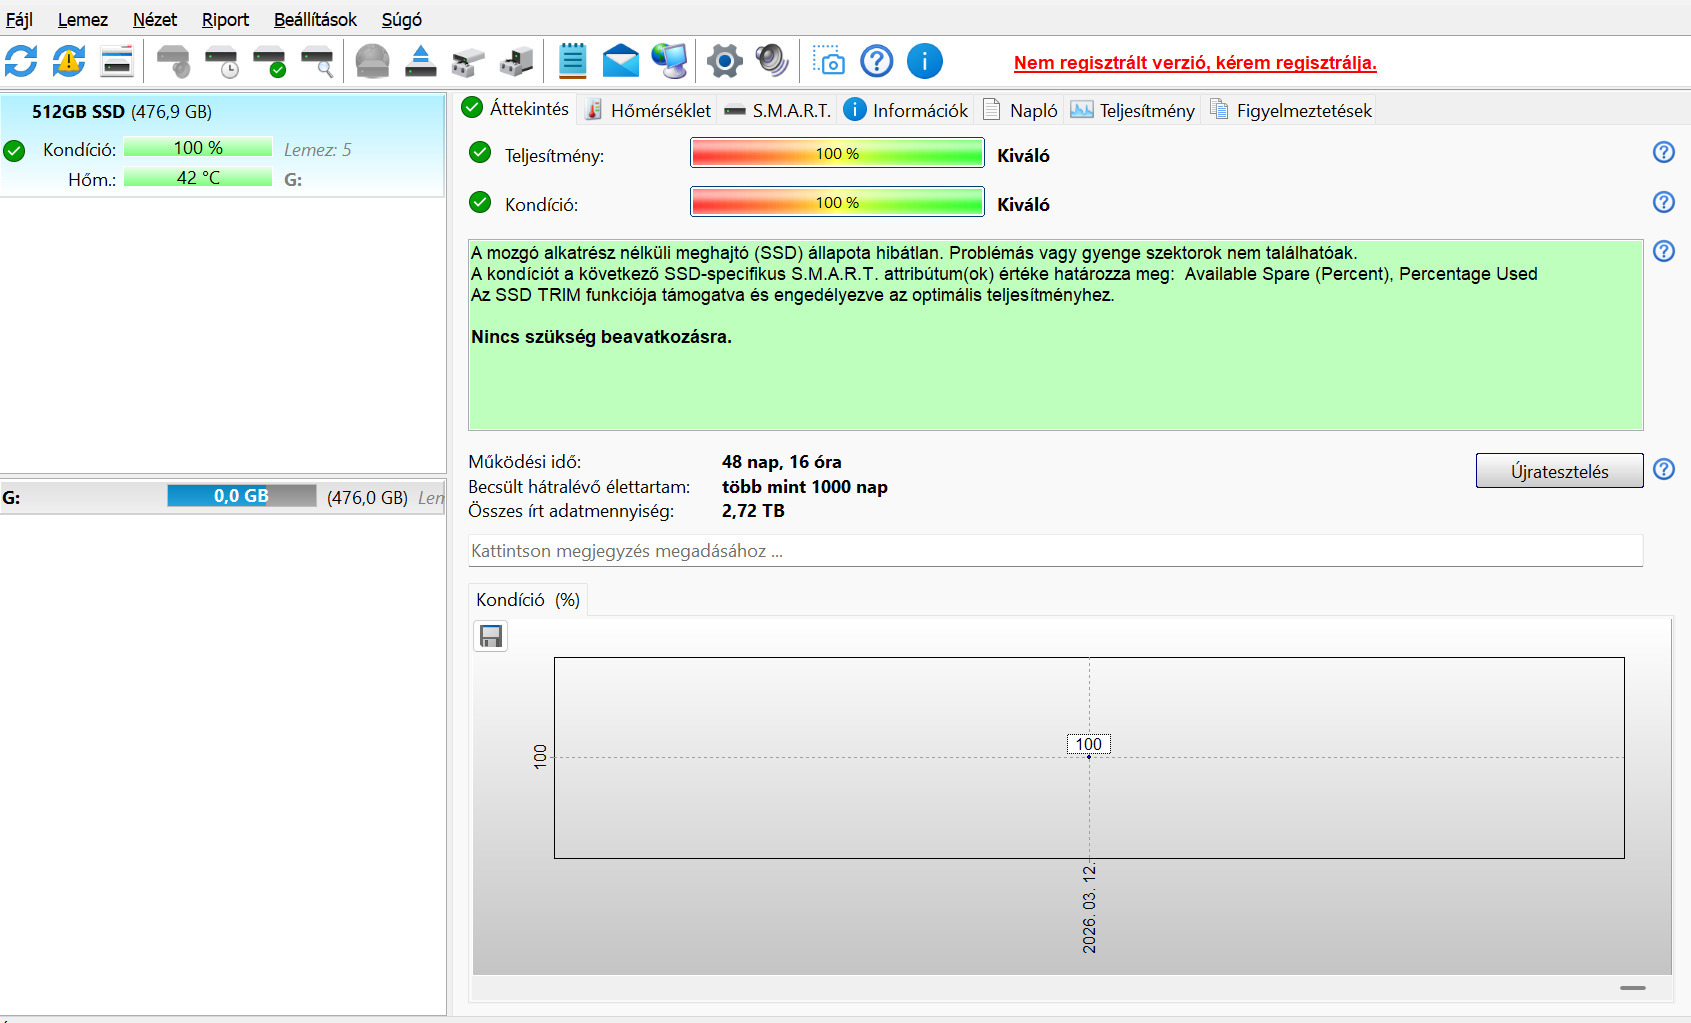Click the help question mark beside Teljesítmény bar
Viewport: 1691px width, 1023px height.
[x=1663, y=152]
